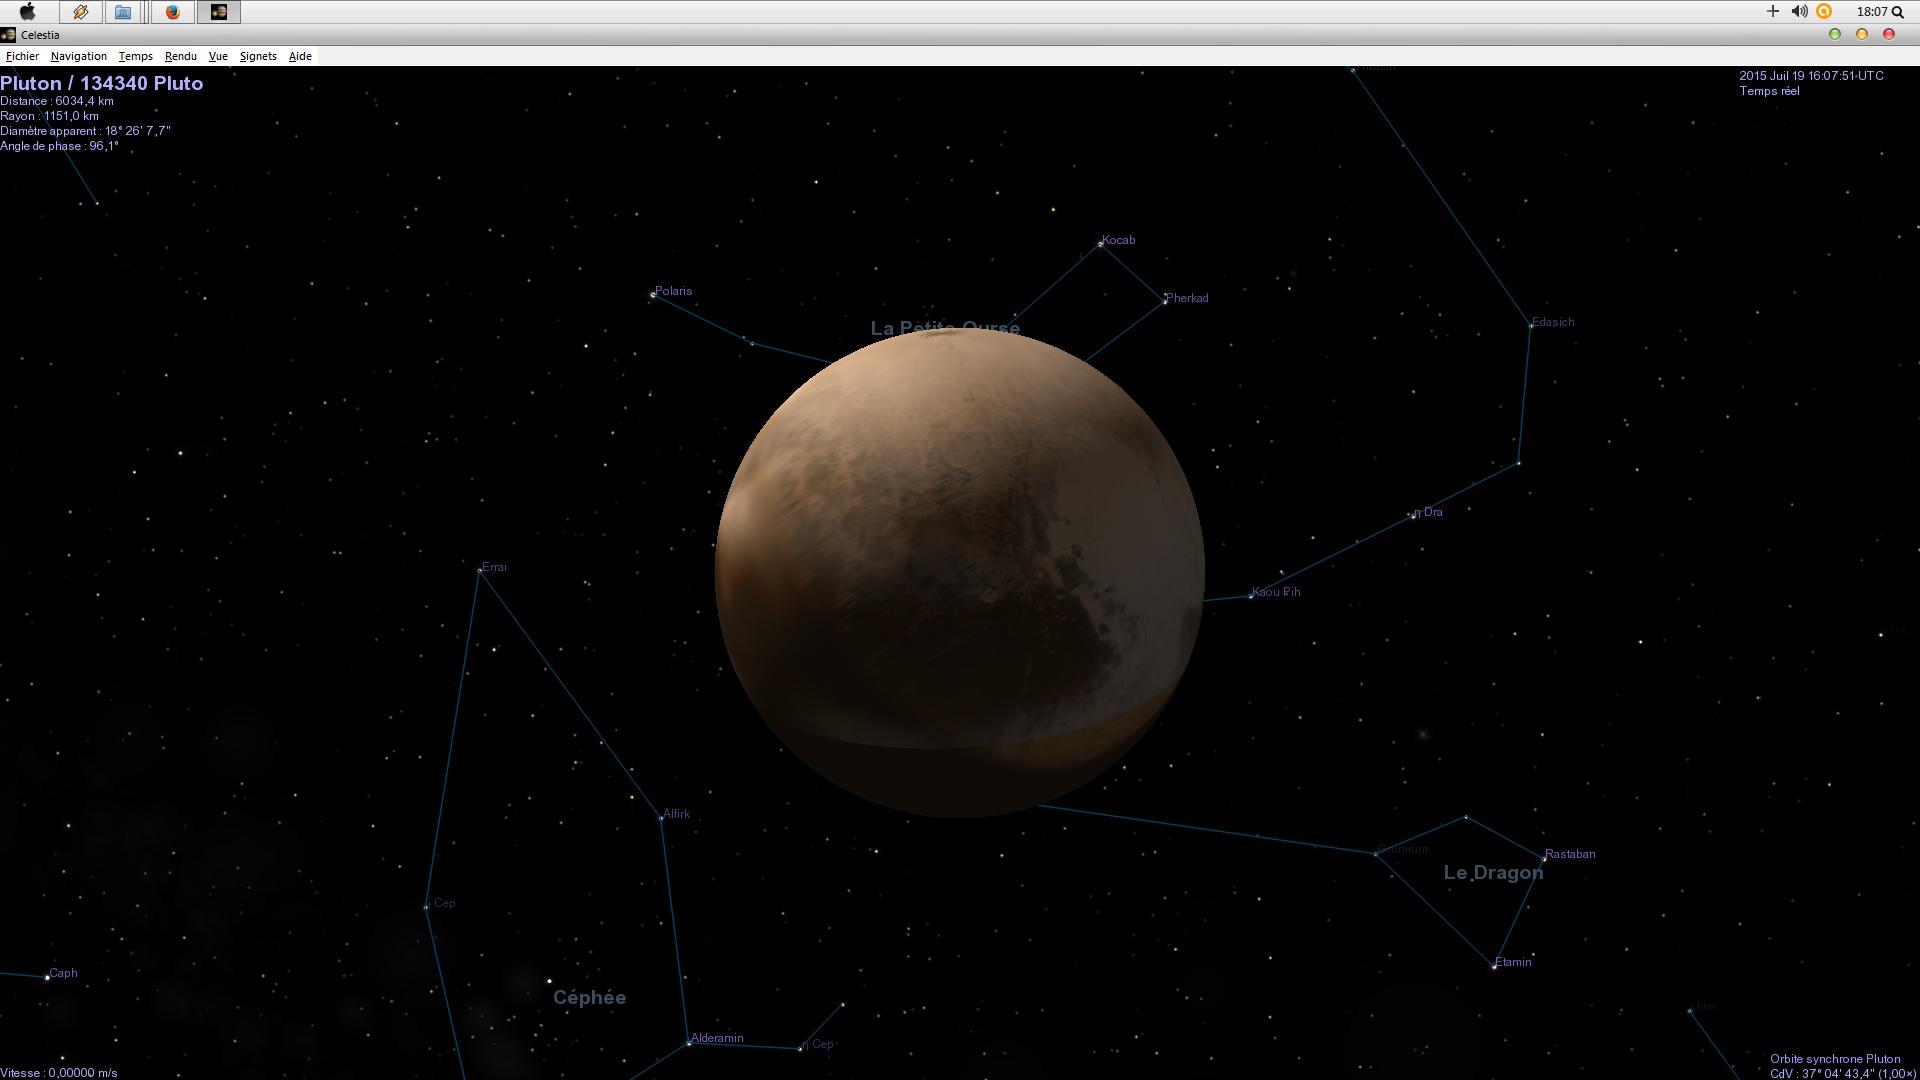Open the blue folder launcher icon
This screenshot has width=1920, height=1080.
point(123,12)
